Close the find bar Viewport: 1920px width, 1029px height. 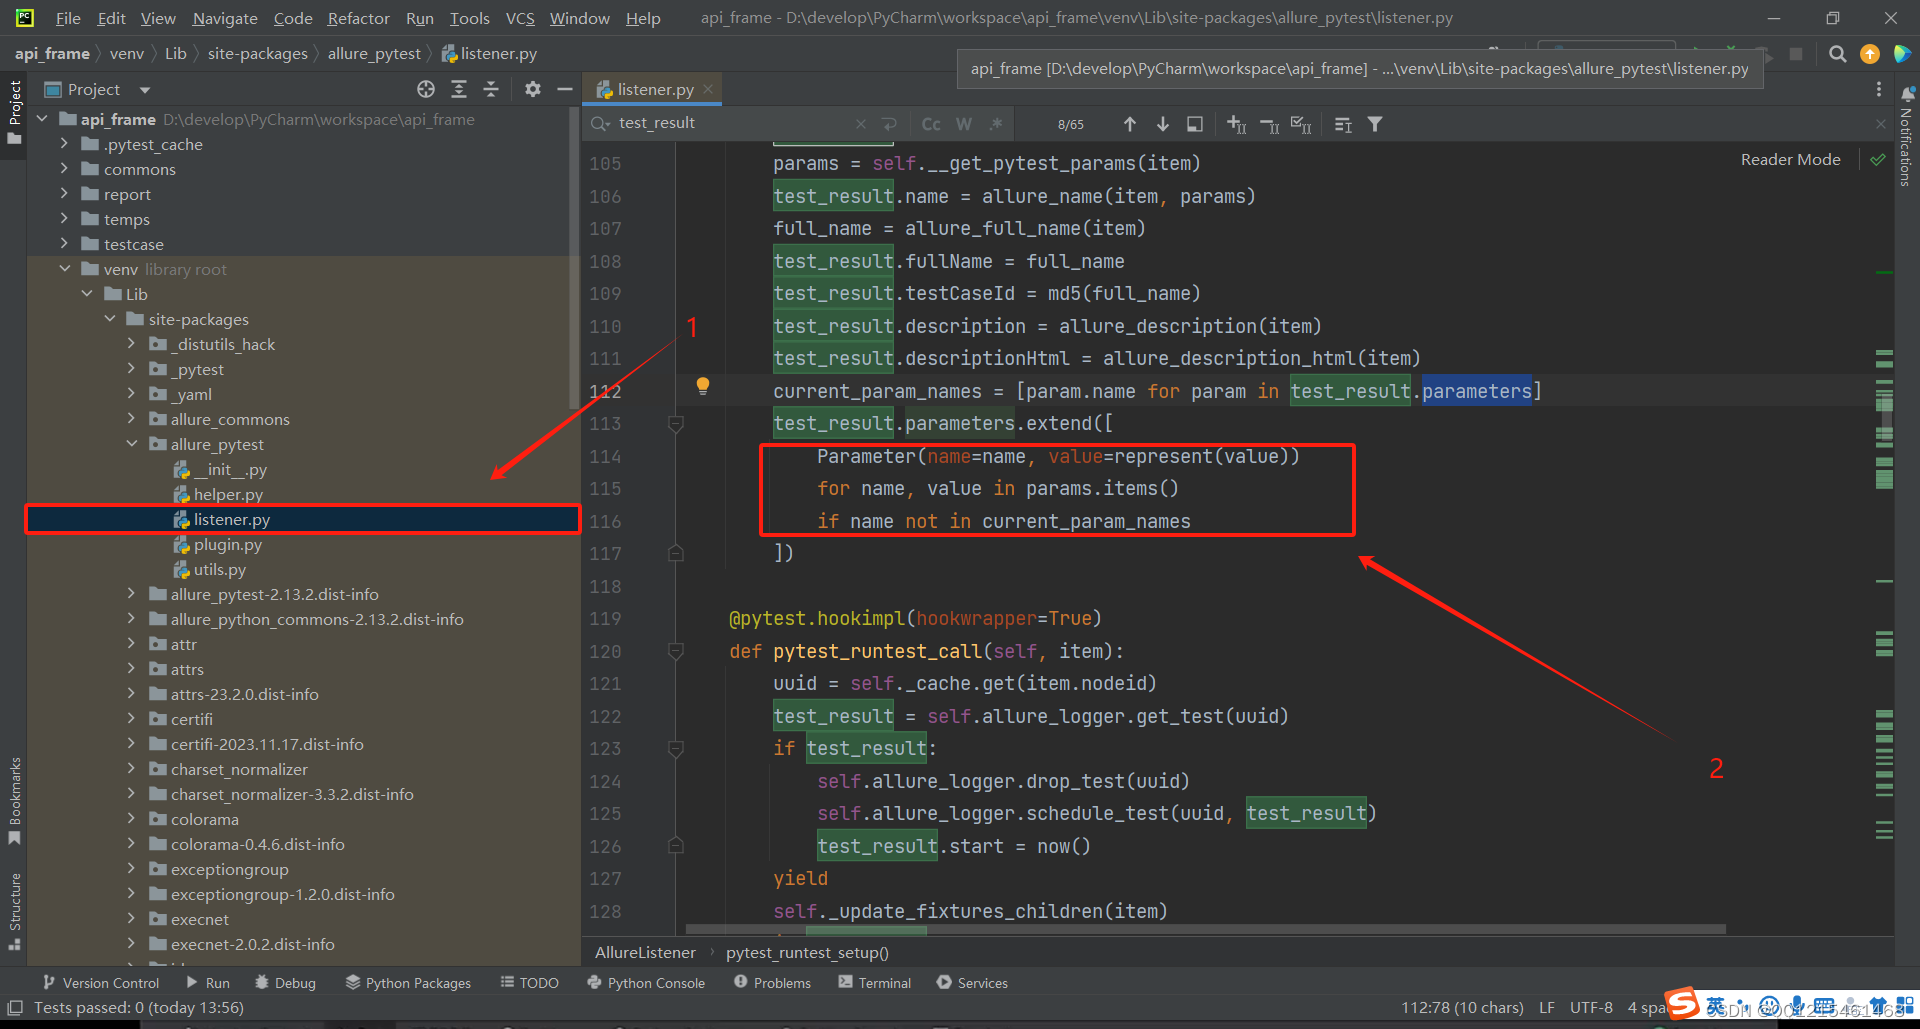point(1880,124)
